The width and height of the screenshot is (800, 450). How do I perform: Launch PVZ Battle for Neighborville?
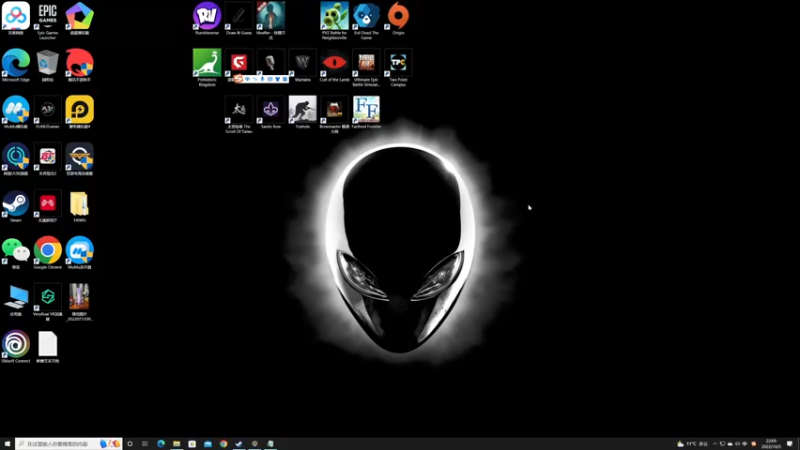tap(334, 20)
